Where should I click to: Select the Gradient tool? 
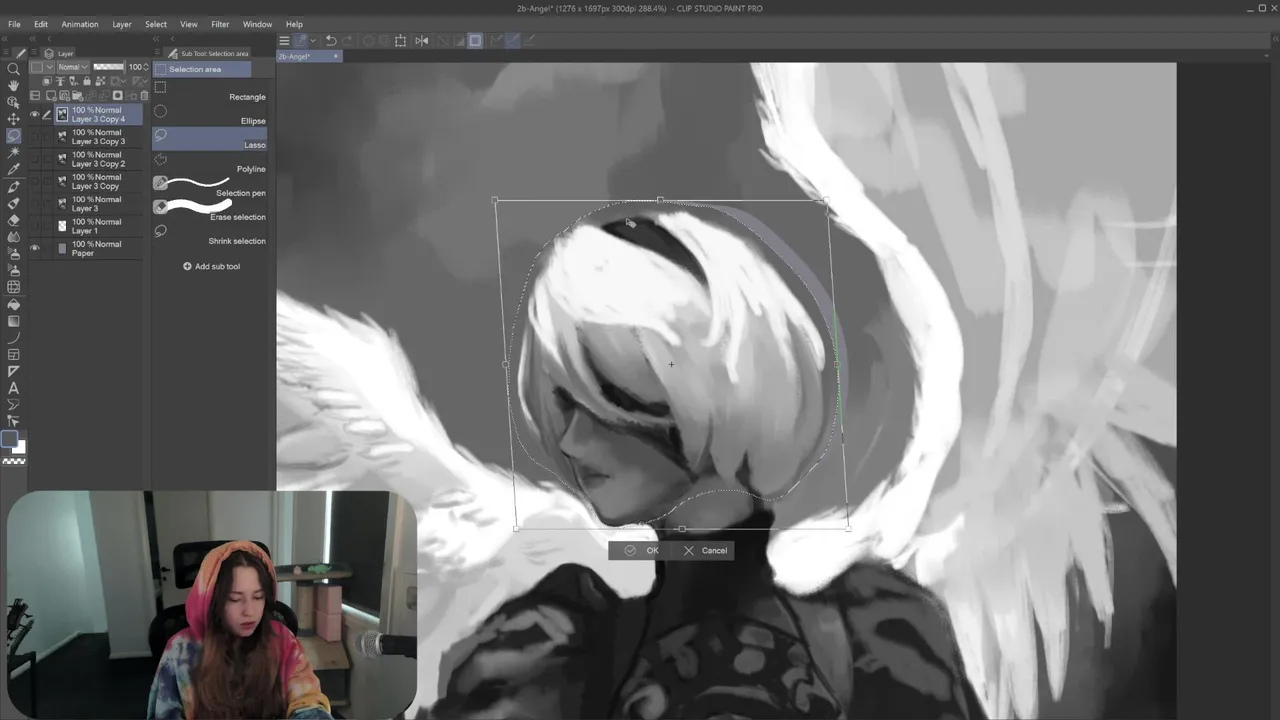coord(13,321)
